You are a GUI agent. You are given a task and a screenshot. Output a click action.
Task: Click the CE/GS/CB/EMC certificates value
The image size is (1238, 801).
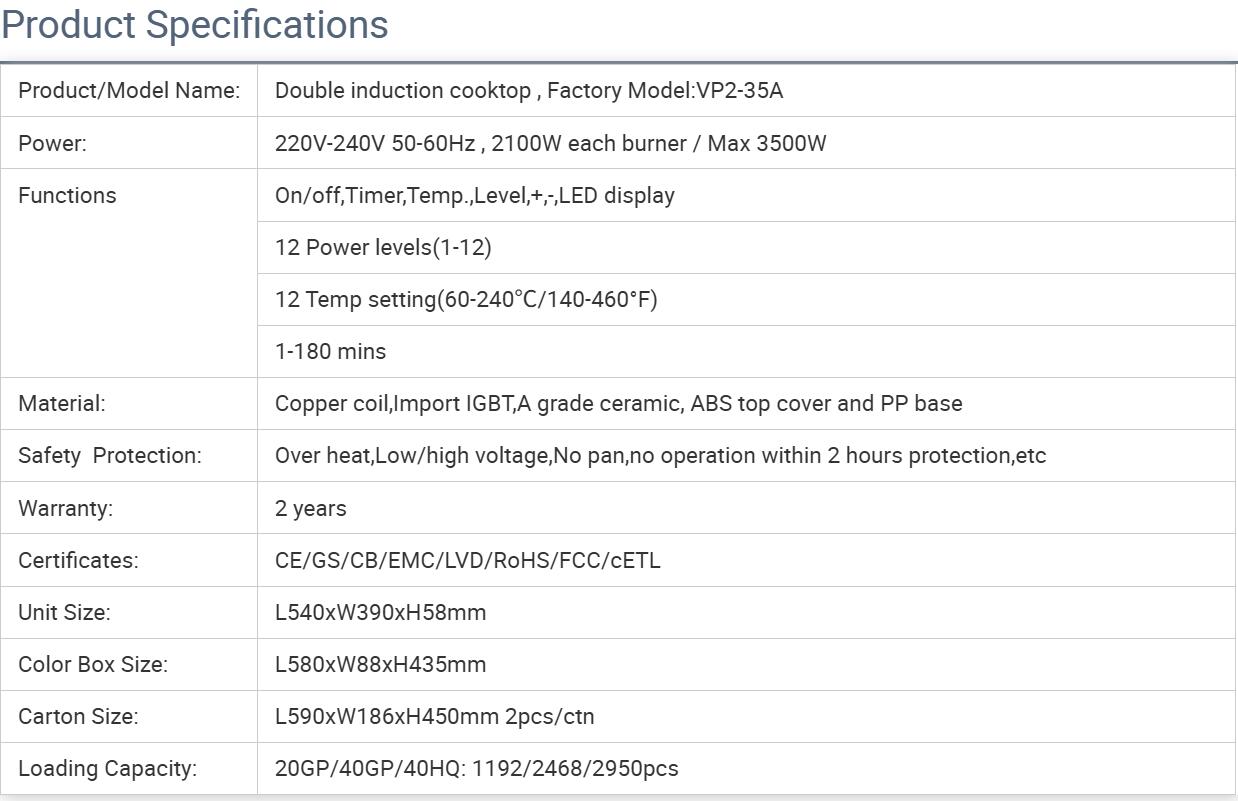(467, 560)
